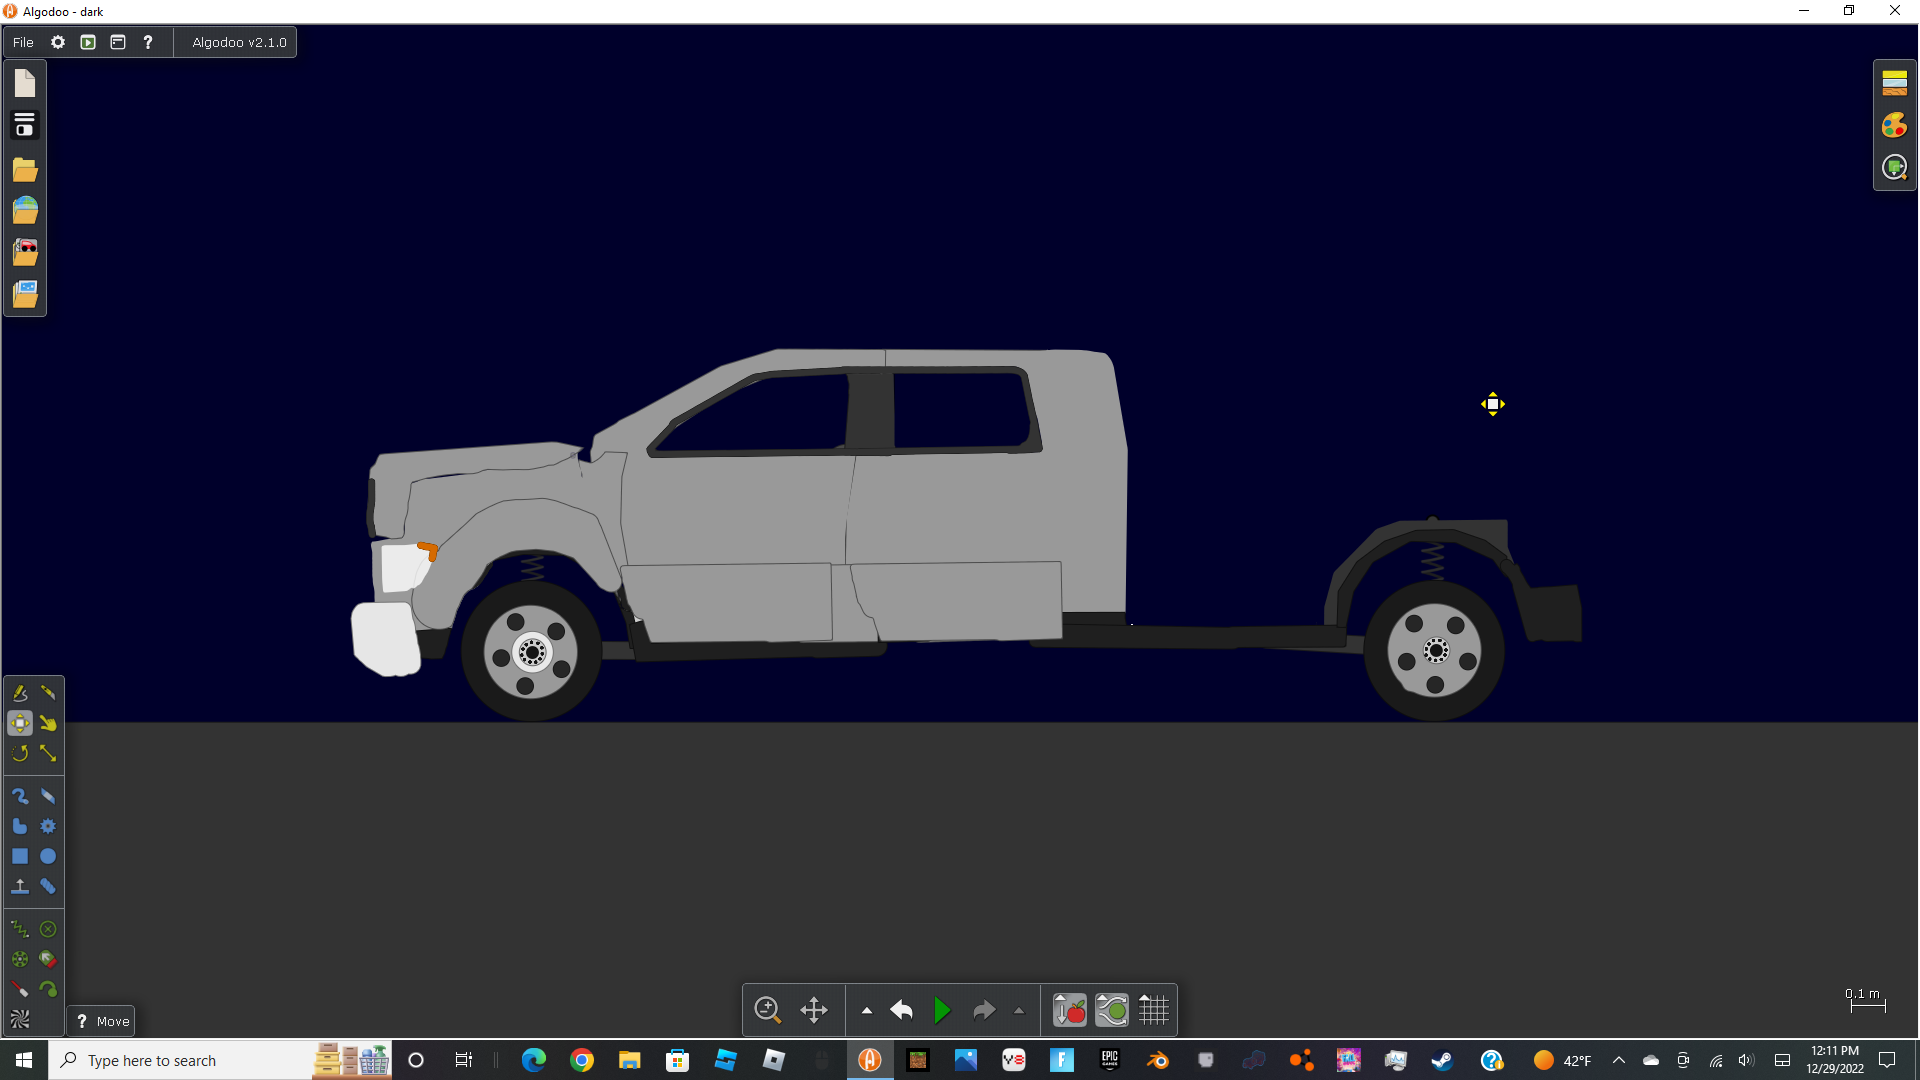
Task: Select the Knife tool
Action: coord(48,693)
